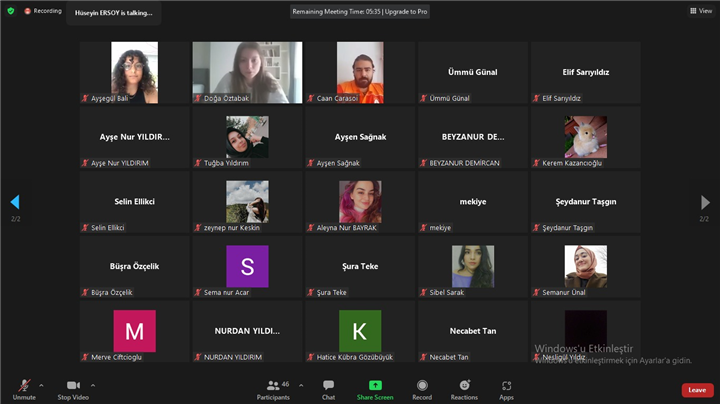This screenshot has width=720, height=404.
Task: Leave the meeting
Action: click(697, 390)
